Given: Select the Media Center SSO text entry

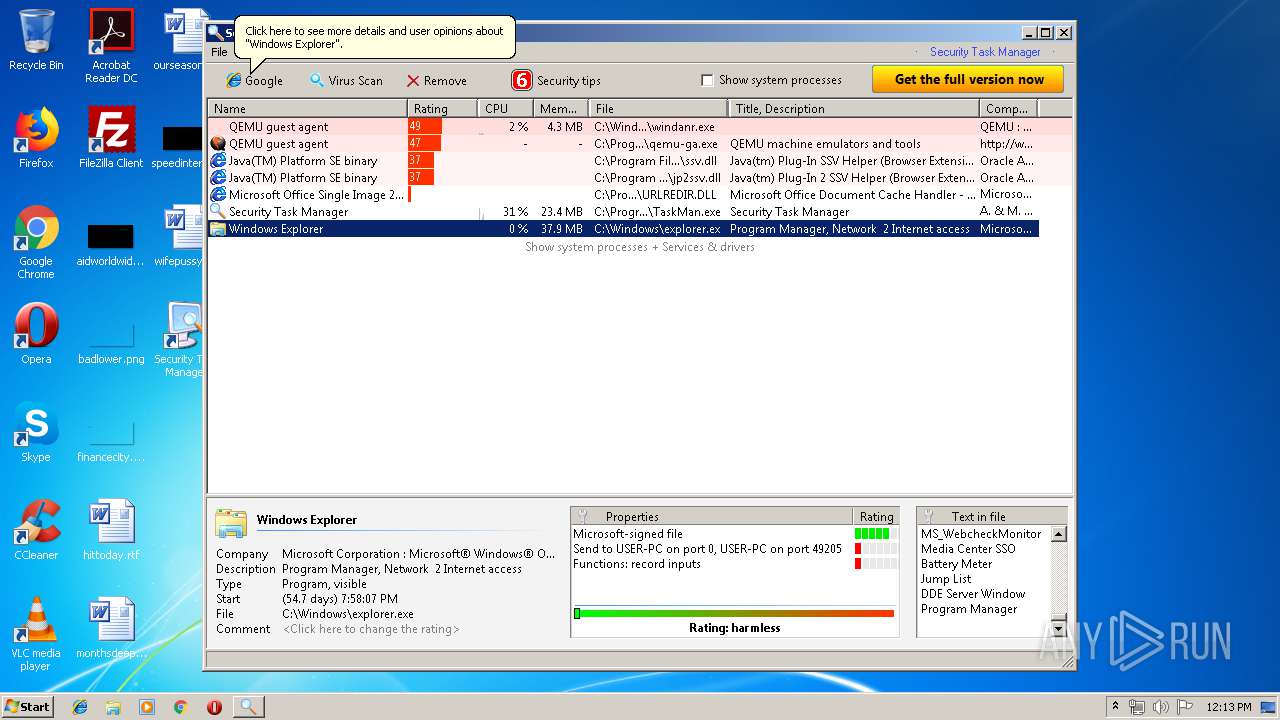Looking at the screenshot, I should [x=968, y=549].
